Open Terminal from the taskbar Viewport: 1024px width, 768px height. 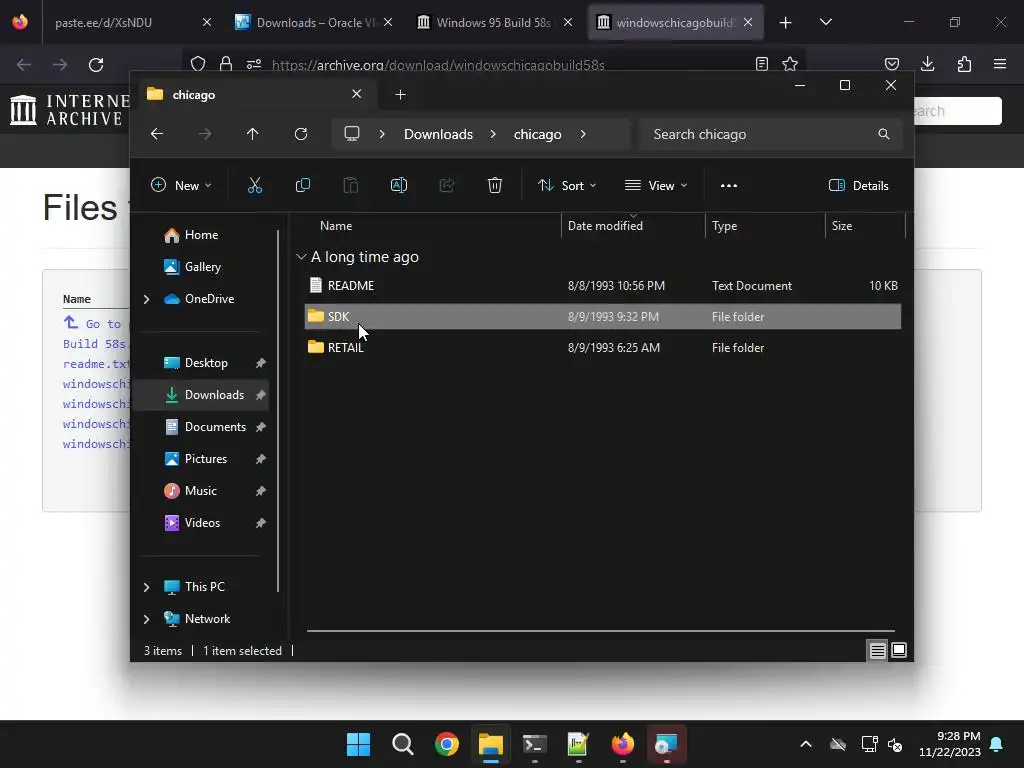(535, 744)
